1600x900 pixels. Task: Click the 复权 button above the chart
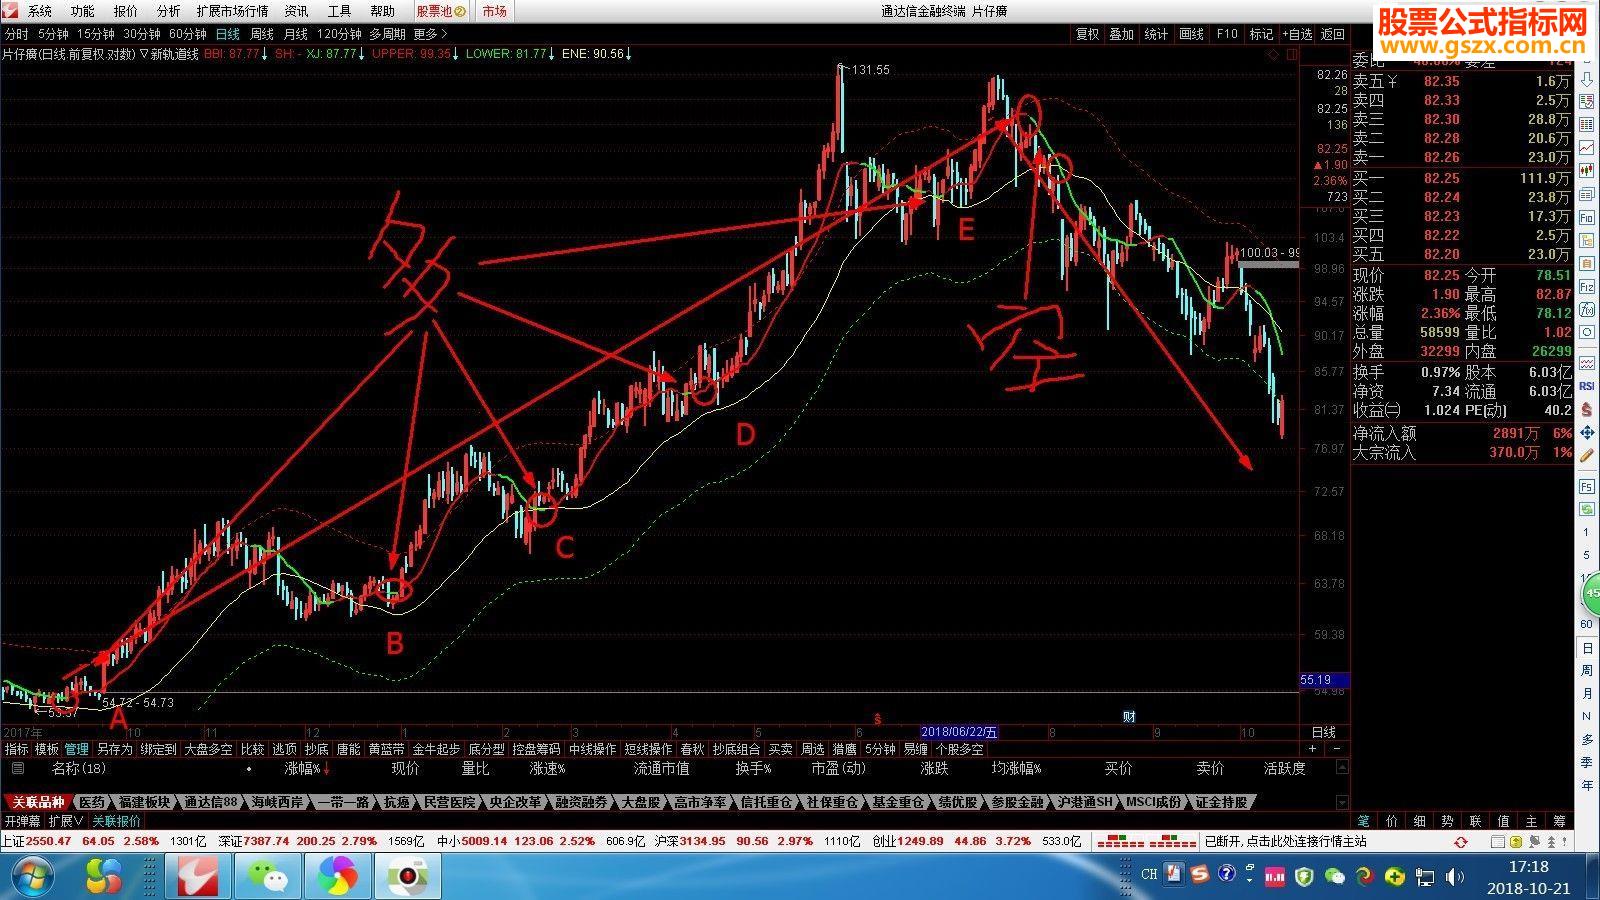pos(1087,34)
